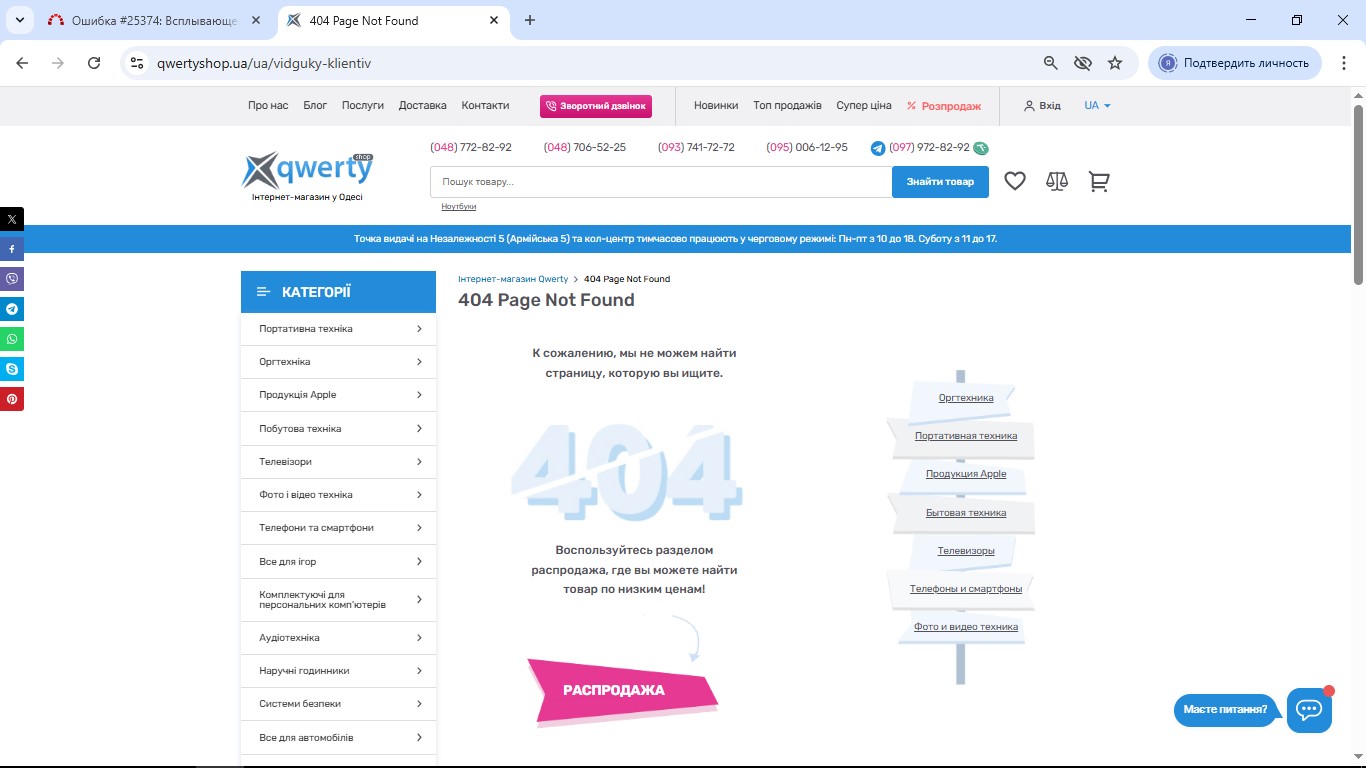The width and height of the screenshot is (1366, 768).
Task: Open the live chat bubble icon
Action: pos(1309,710)
